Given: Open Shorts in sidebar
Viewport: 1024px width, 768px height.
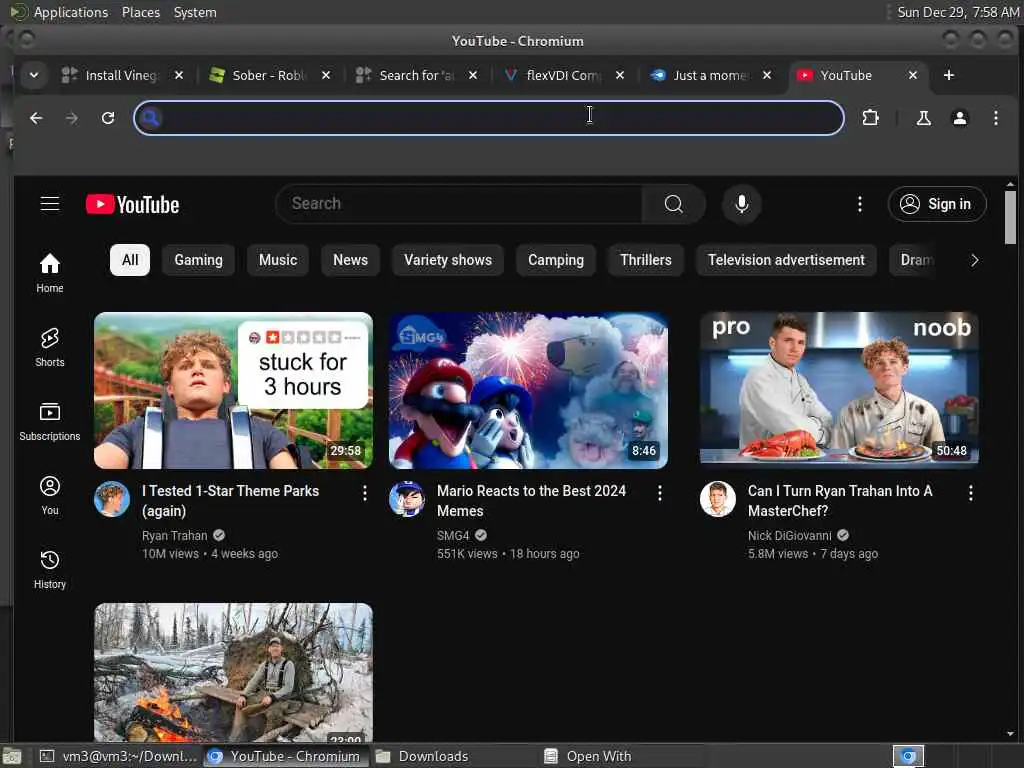Looking at the screenshot, I should (50, 347).
